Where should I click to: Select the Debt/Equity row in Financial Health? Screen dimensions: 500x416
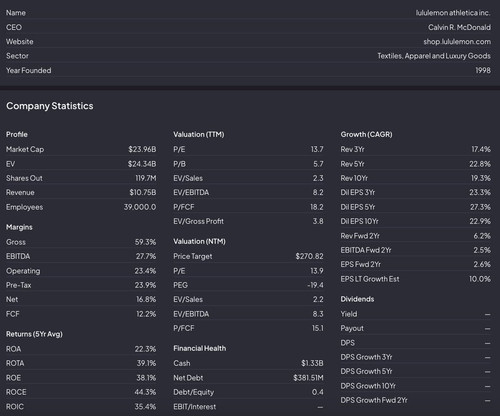coord(248,392)
